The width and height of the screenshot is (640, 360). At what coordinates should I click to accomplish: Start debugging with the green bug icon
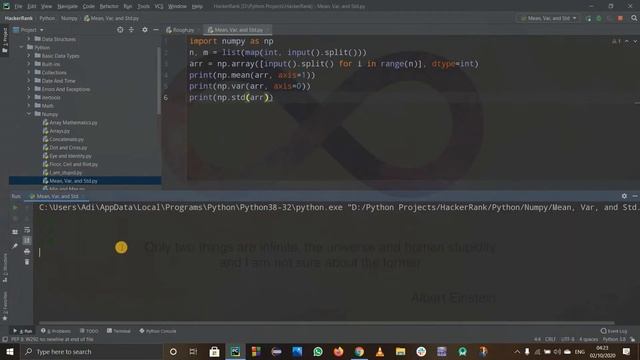pos(599,18)
